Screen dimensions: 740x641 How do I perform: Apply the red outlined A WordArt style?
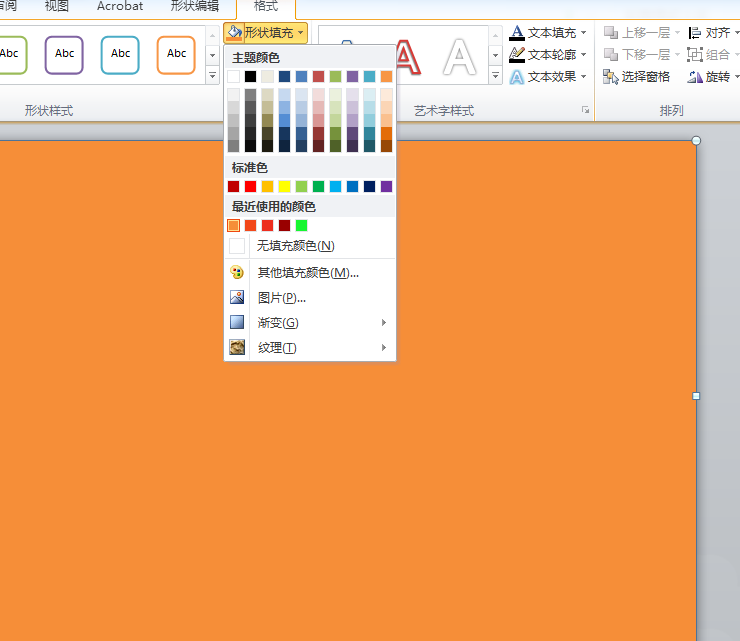pos(408,57)
